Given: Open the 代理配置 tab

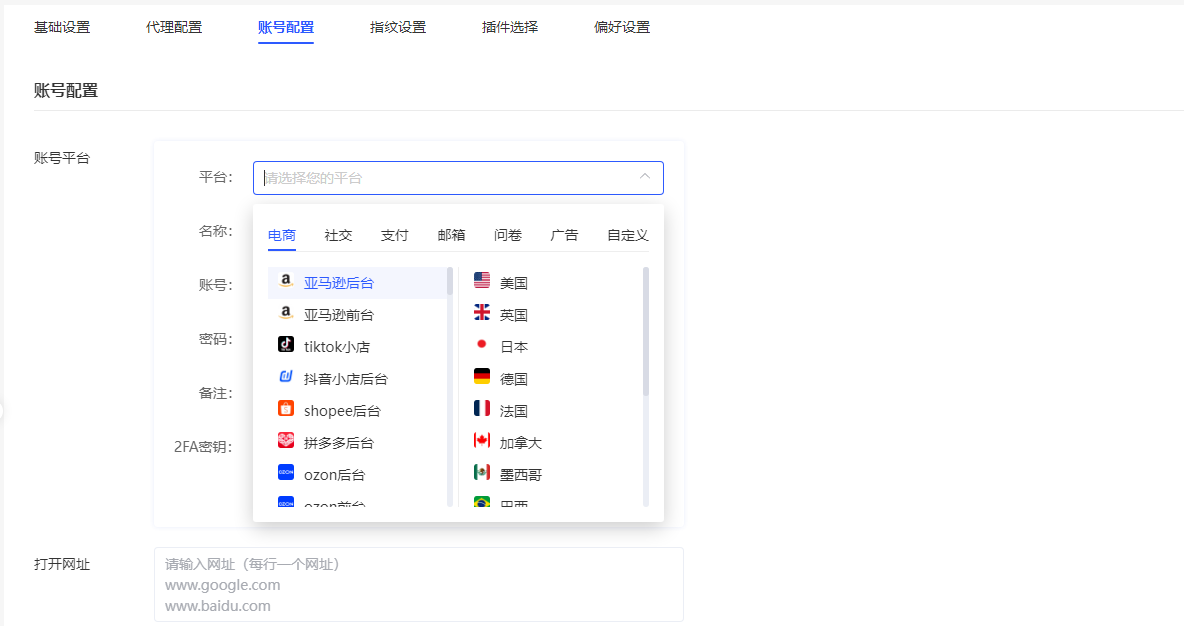Looking at the screenshot, I should [173, 27].
